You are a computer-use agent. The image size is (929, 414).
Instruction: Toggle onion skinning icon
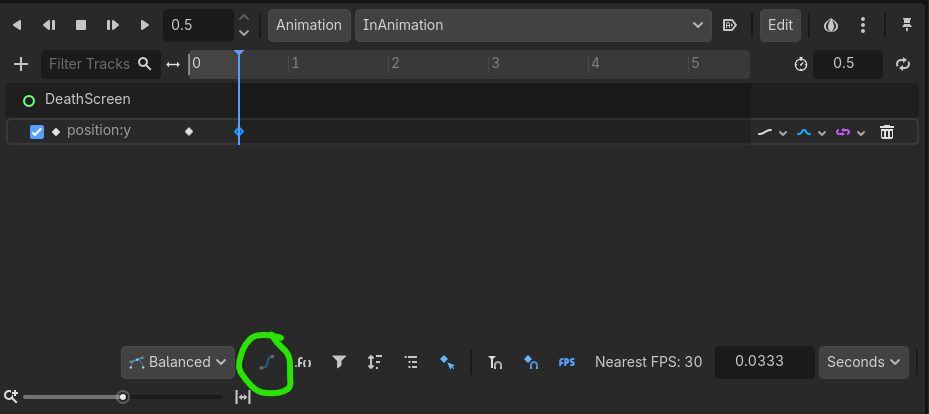coord(830,25)
